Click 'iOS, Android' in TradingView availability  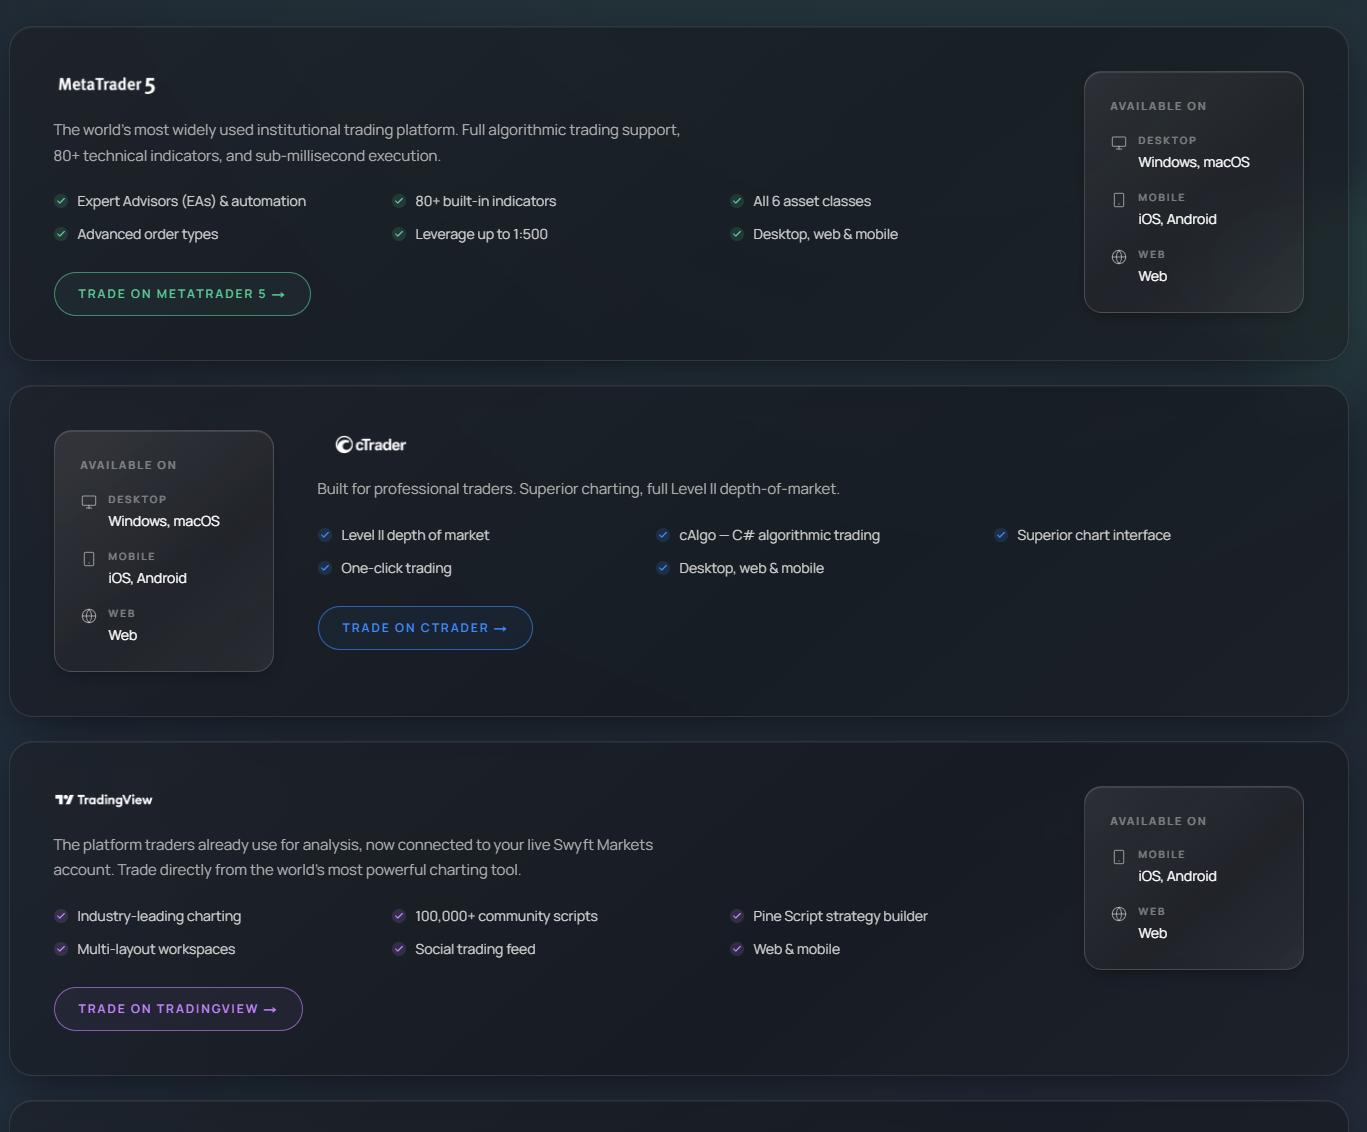tap(1177, 876)
